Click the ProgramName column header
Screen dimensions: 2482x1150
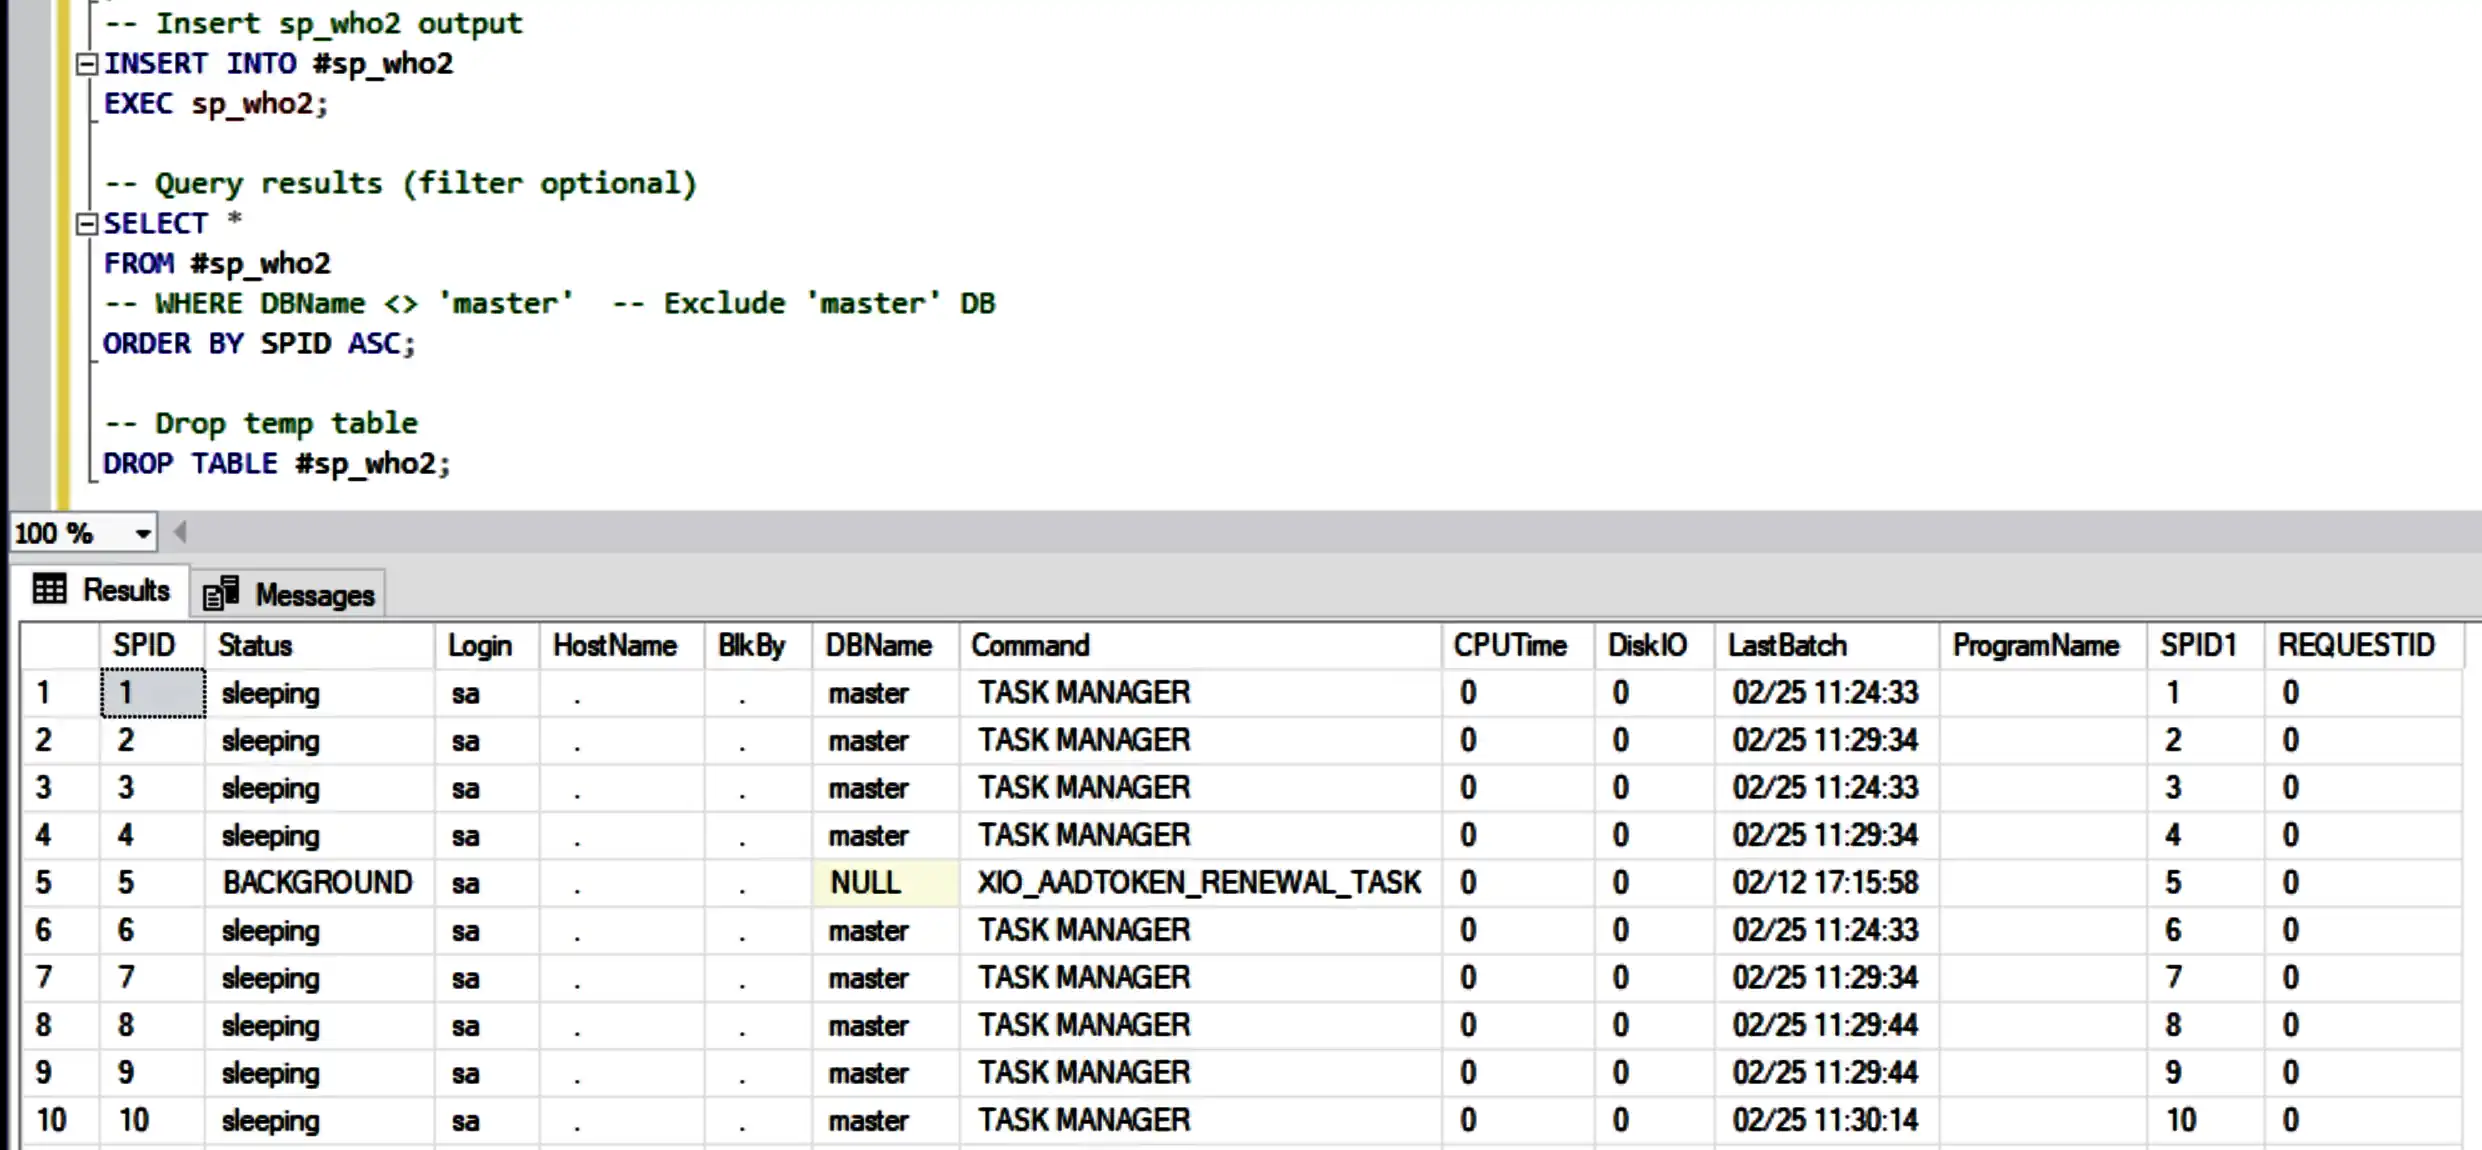point(2042,645)
